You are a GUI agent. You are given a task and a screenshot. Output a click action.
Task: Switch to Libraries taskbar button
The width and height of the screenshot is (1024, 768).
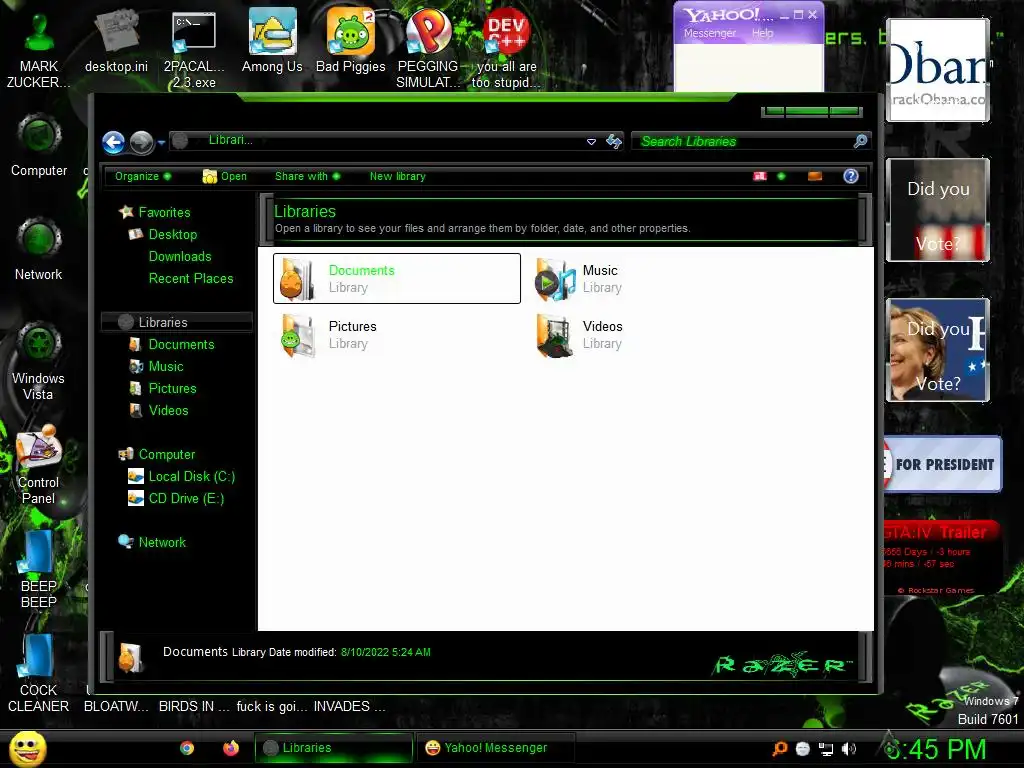coord(334,748)
